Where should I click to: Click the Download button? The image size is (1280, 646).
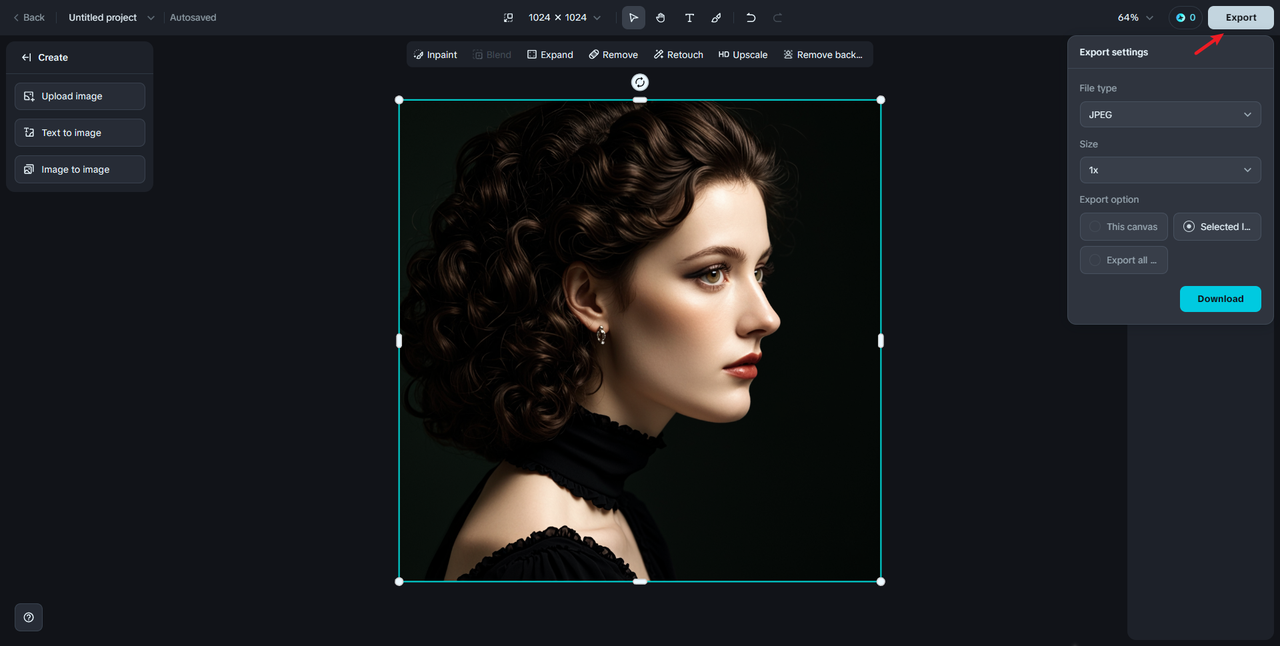click(x=1220, y=299)
